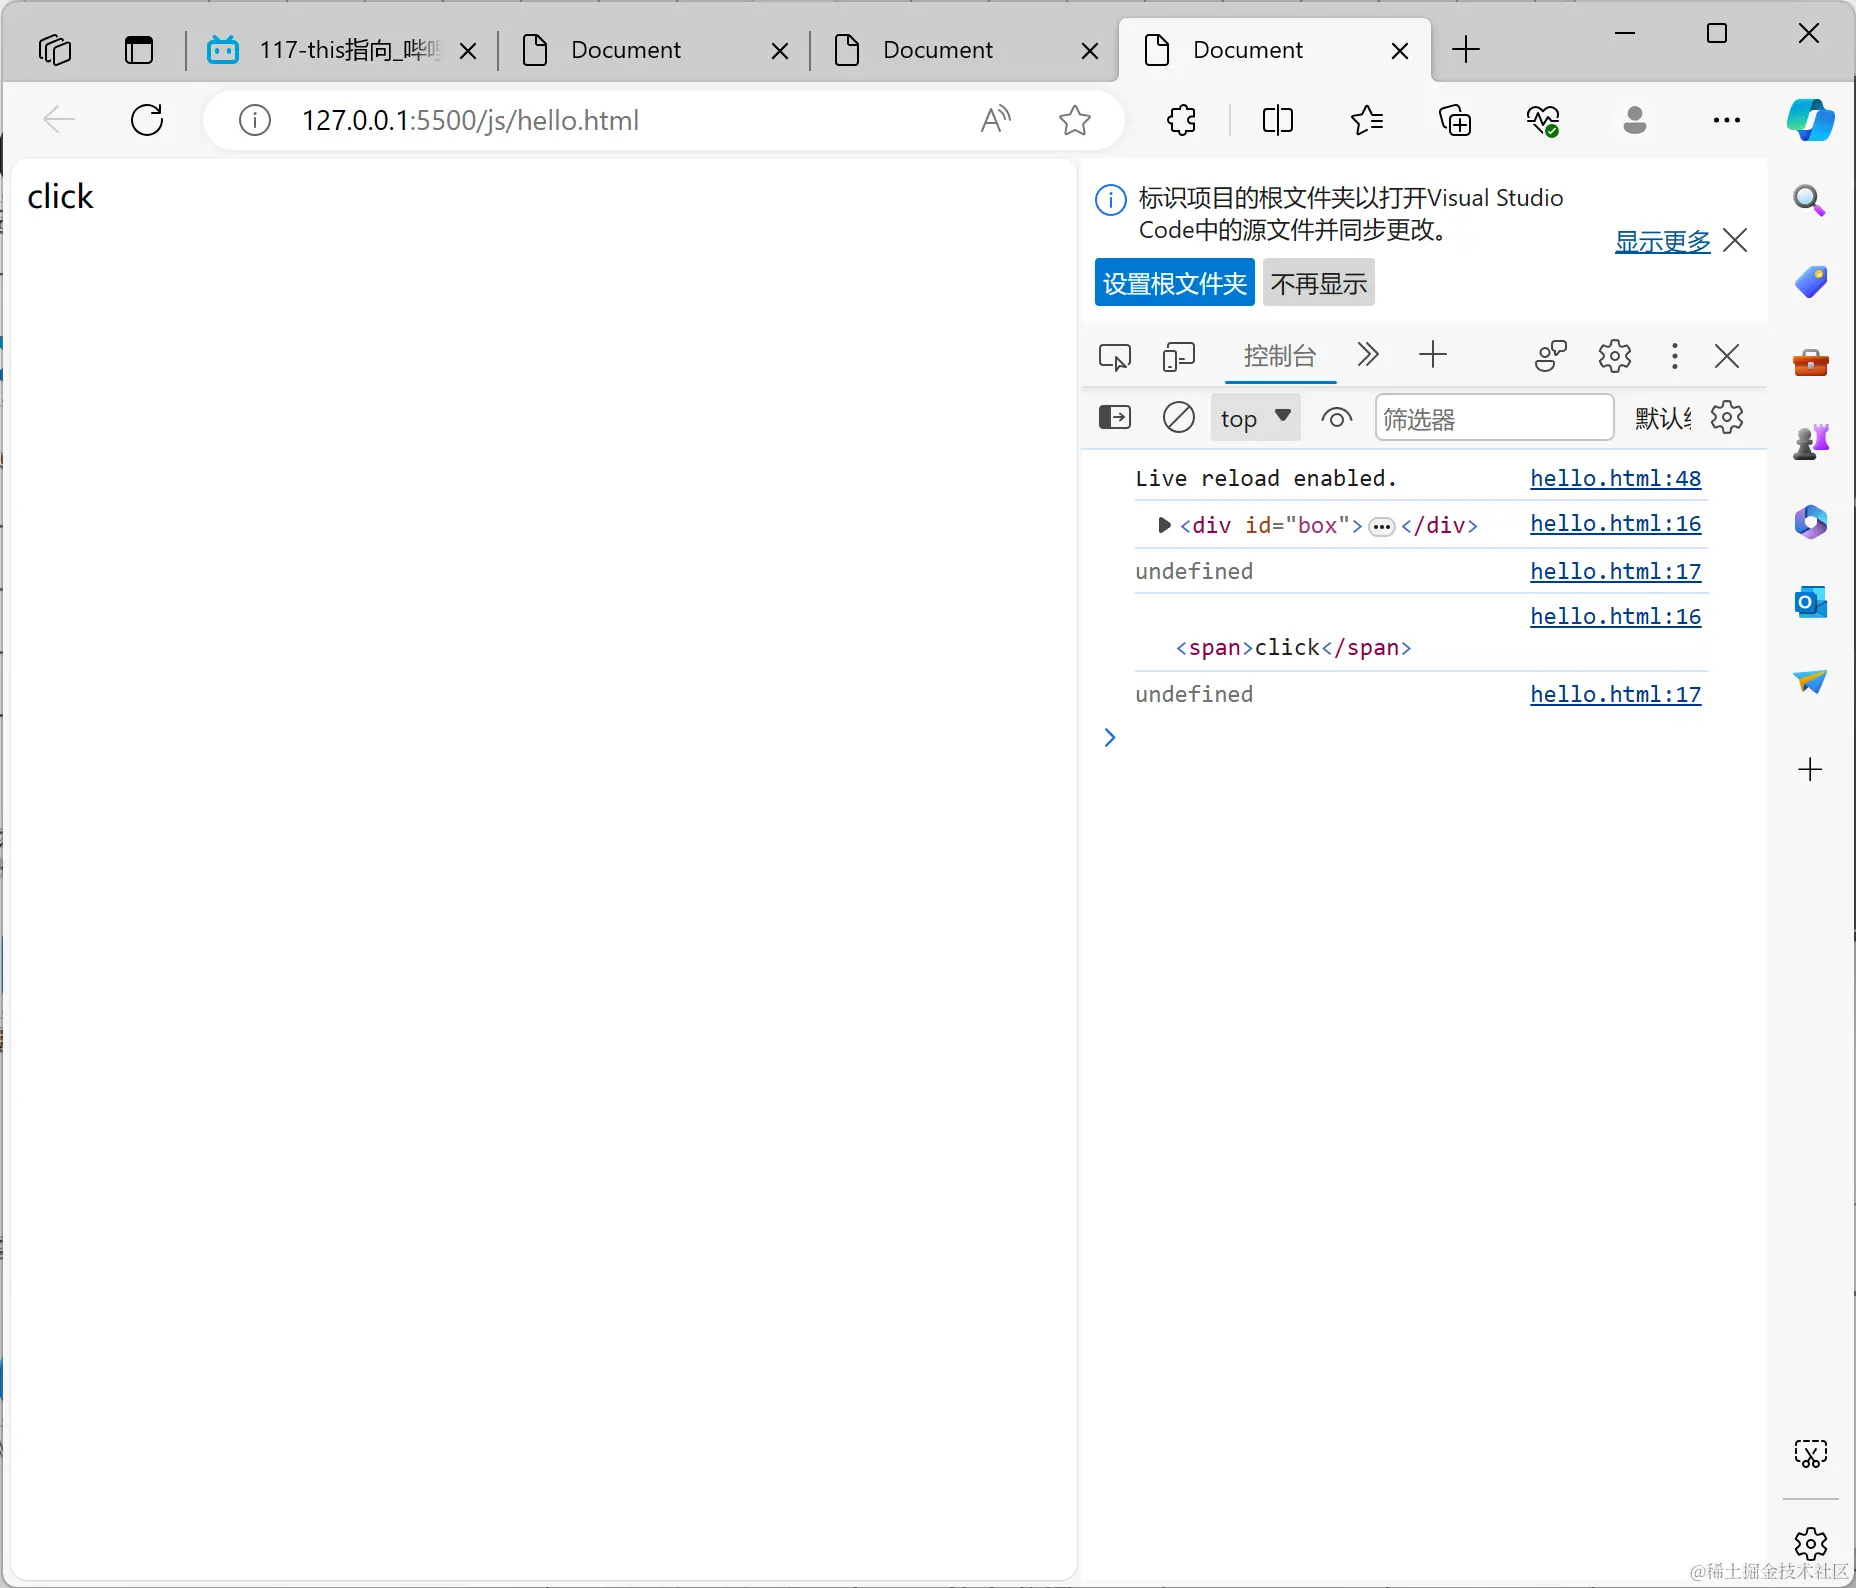This screenshot has width=1856, height=1588.
Task: Toggle split screen view icon
Action: (1277, 120)
